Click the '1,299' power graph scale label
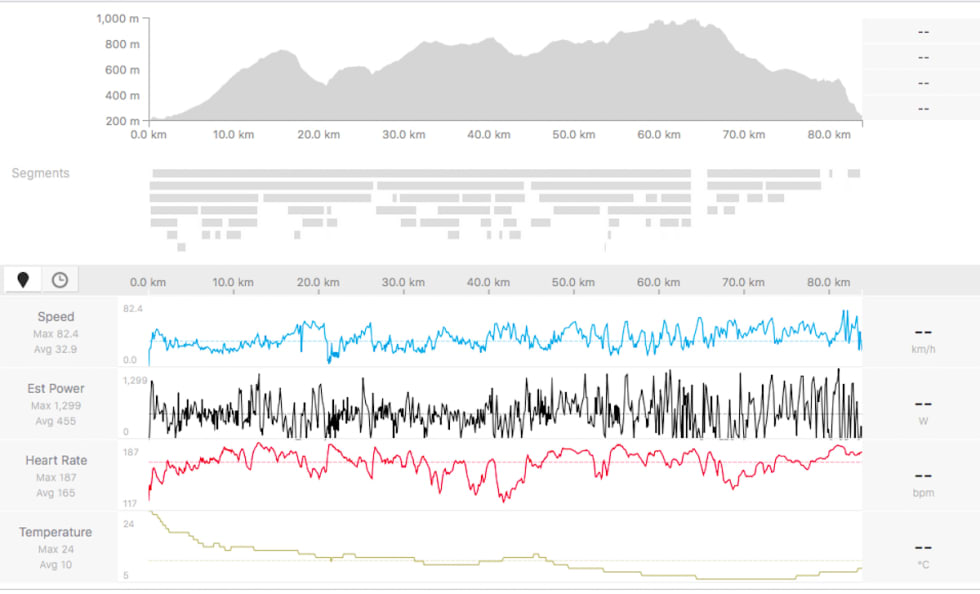The height and width of the screenshot is (594, 980). [135, 381]
